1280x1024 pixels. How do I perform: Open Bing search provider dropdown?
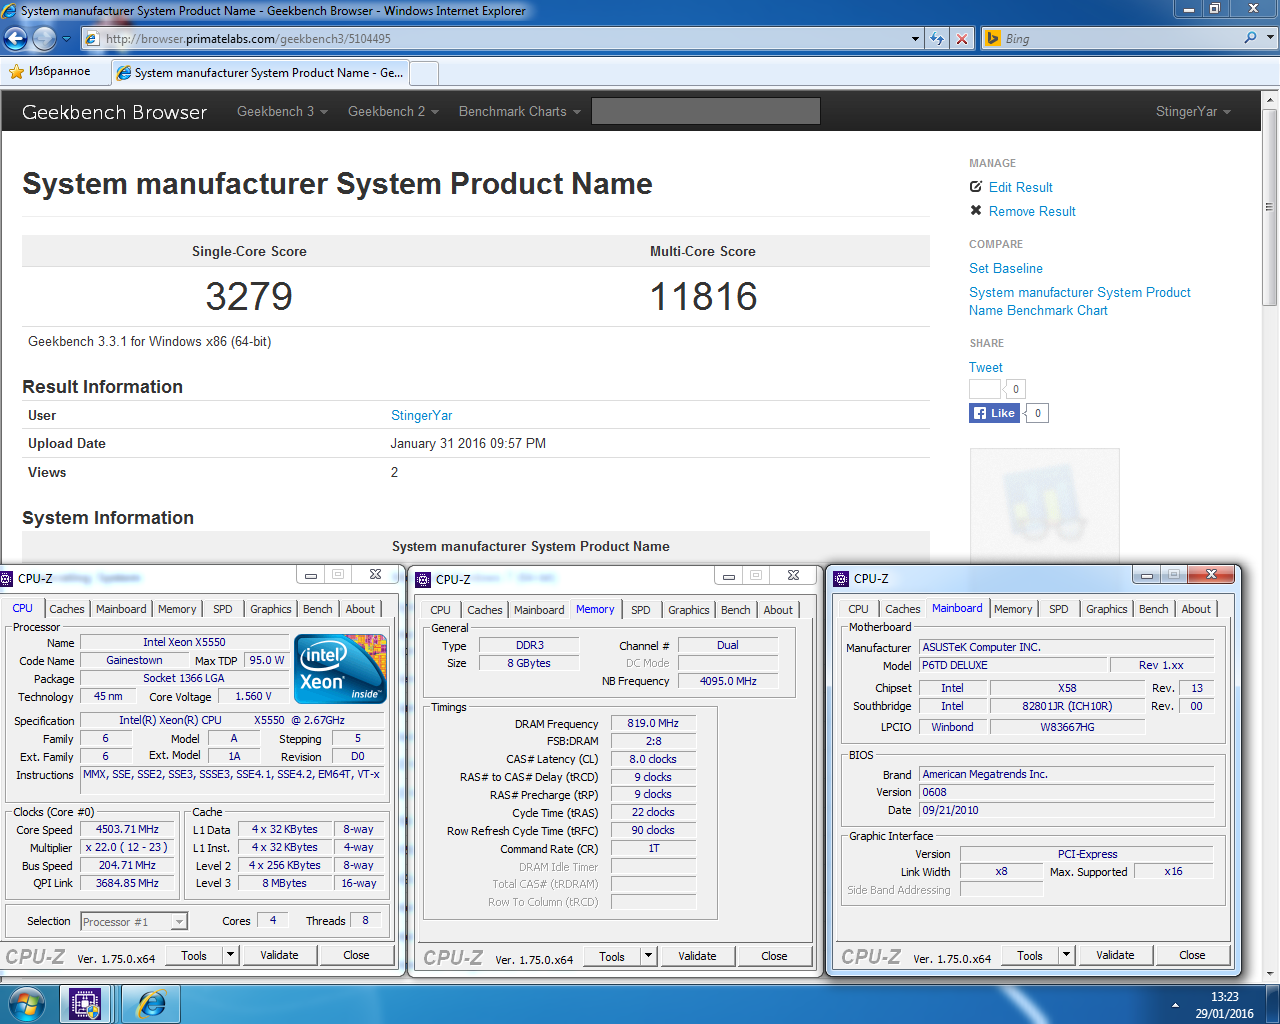[1270, 38]
